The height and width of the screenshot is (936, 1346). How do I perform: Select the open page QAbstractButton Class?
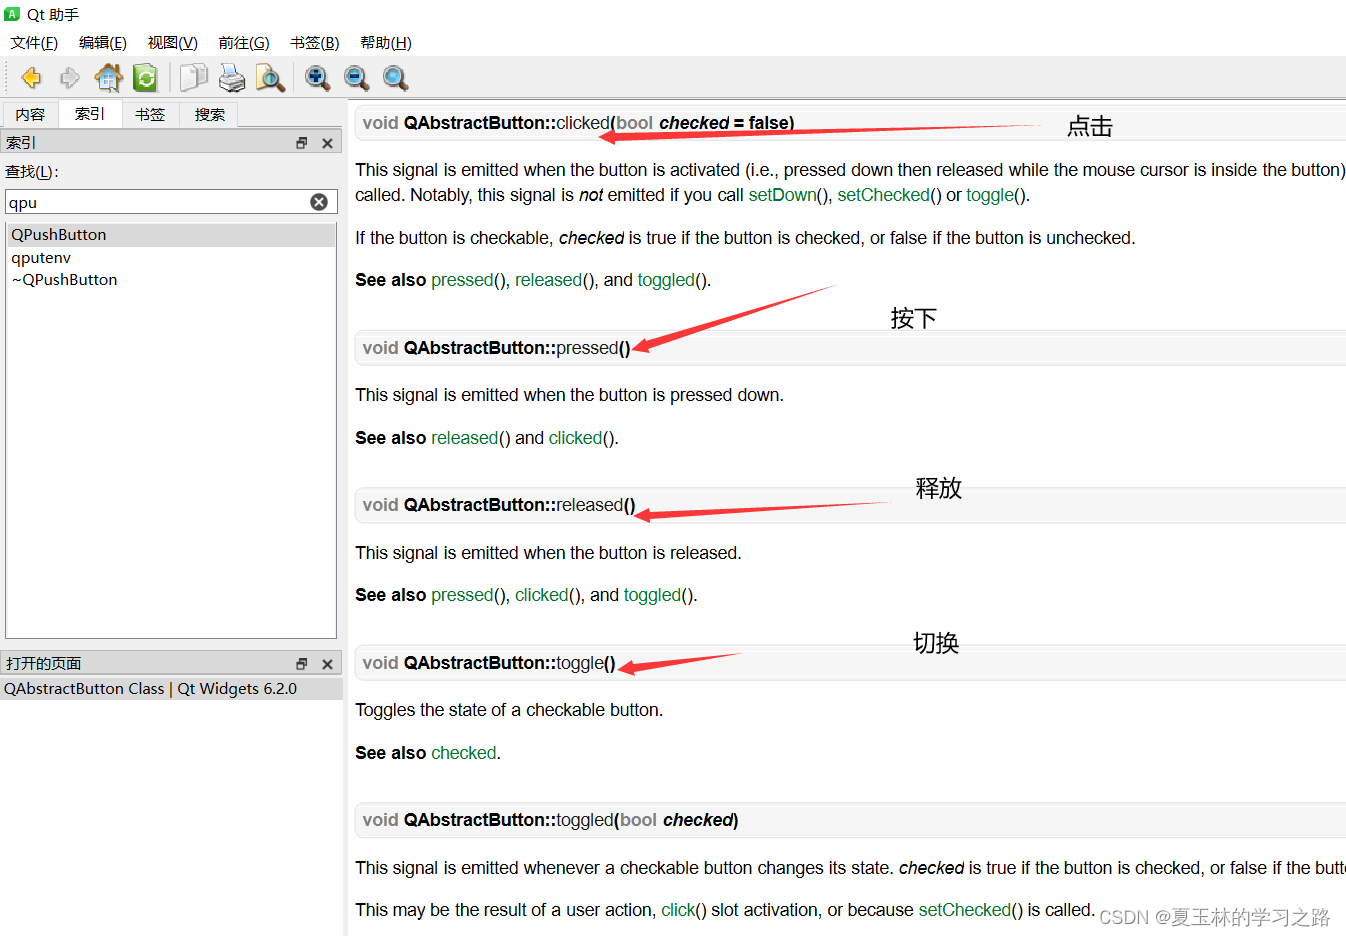coord(171,689)
